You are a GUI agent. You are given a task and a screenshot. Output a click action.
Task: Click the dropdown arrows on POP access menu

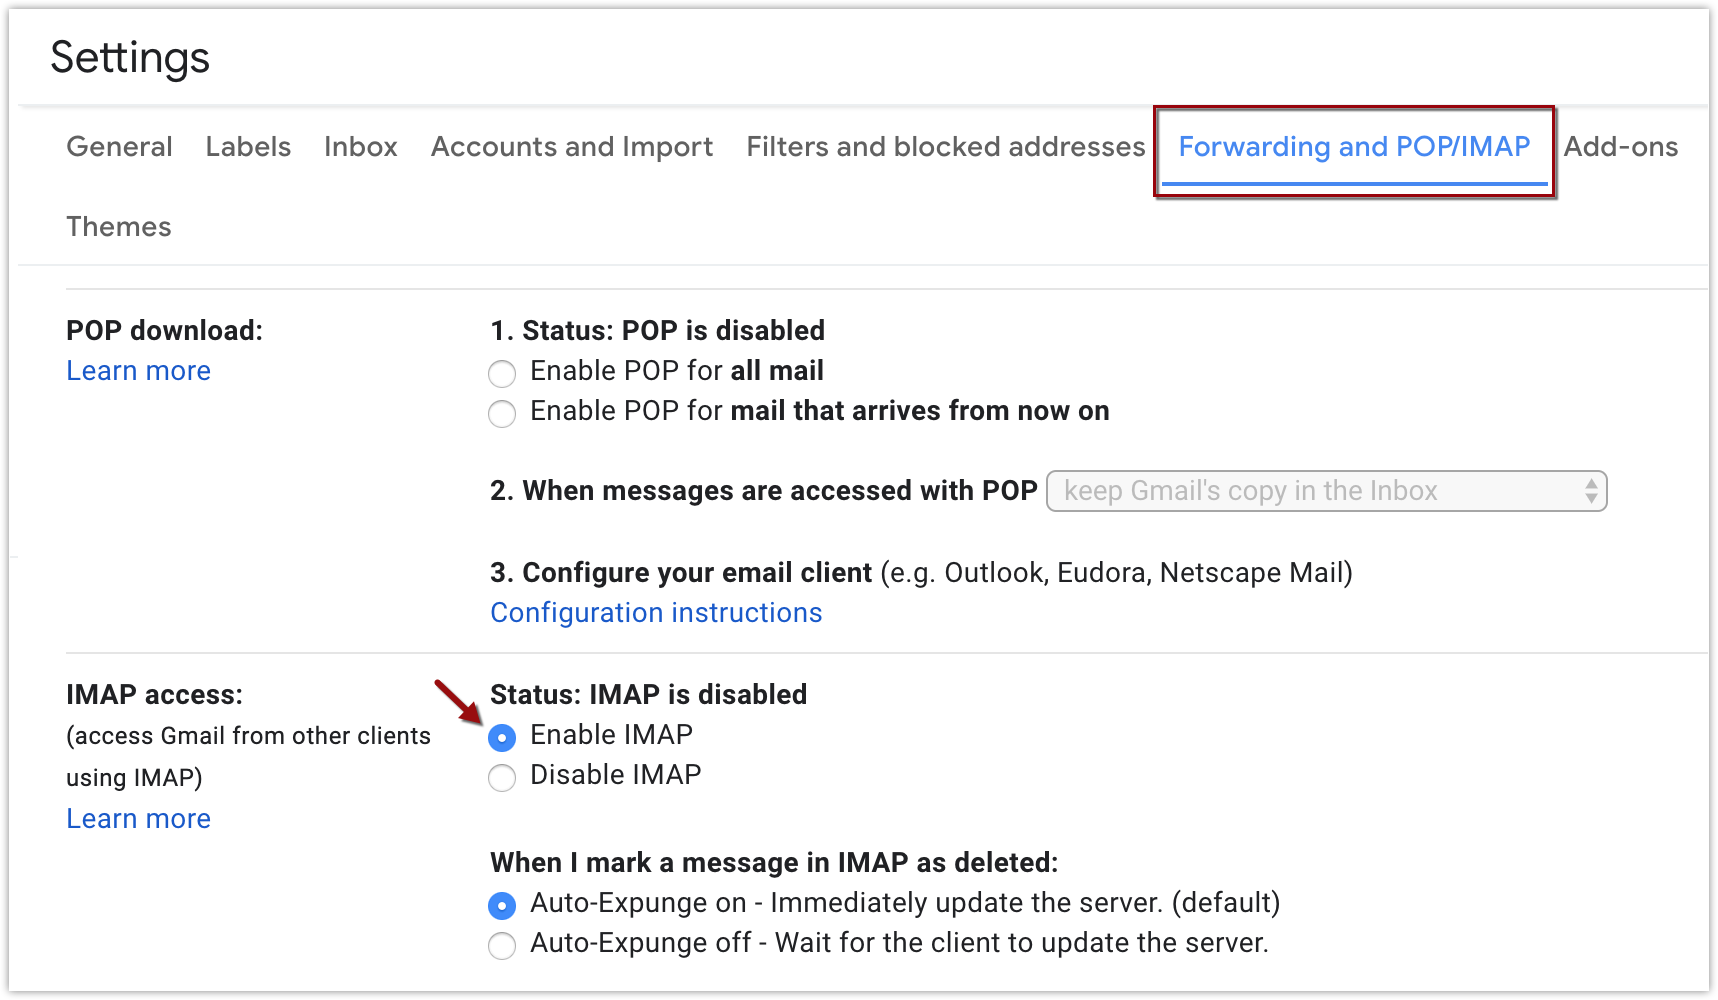pyautogui.click(x=1591, y=491)
